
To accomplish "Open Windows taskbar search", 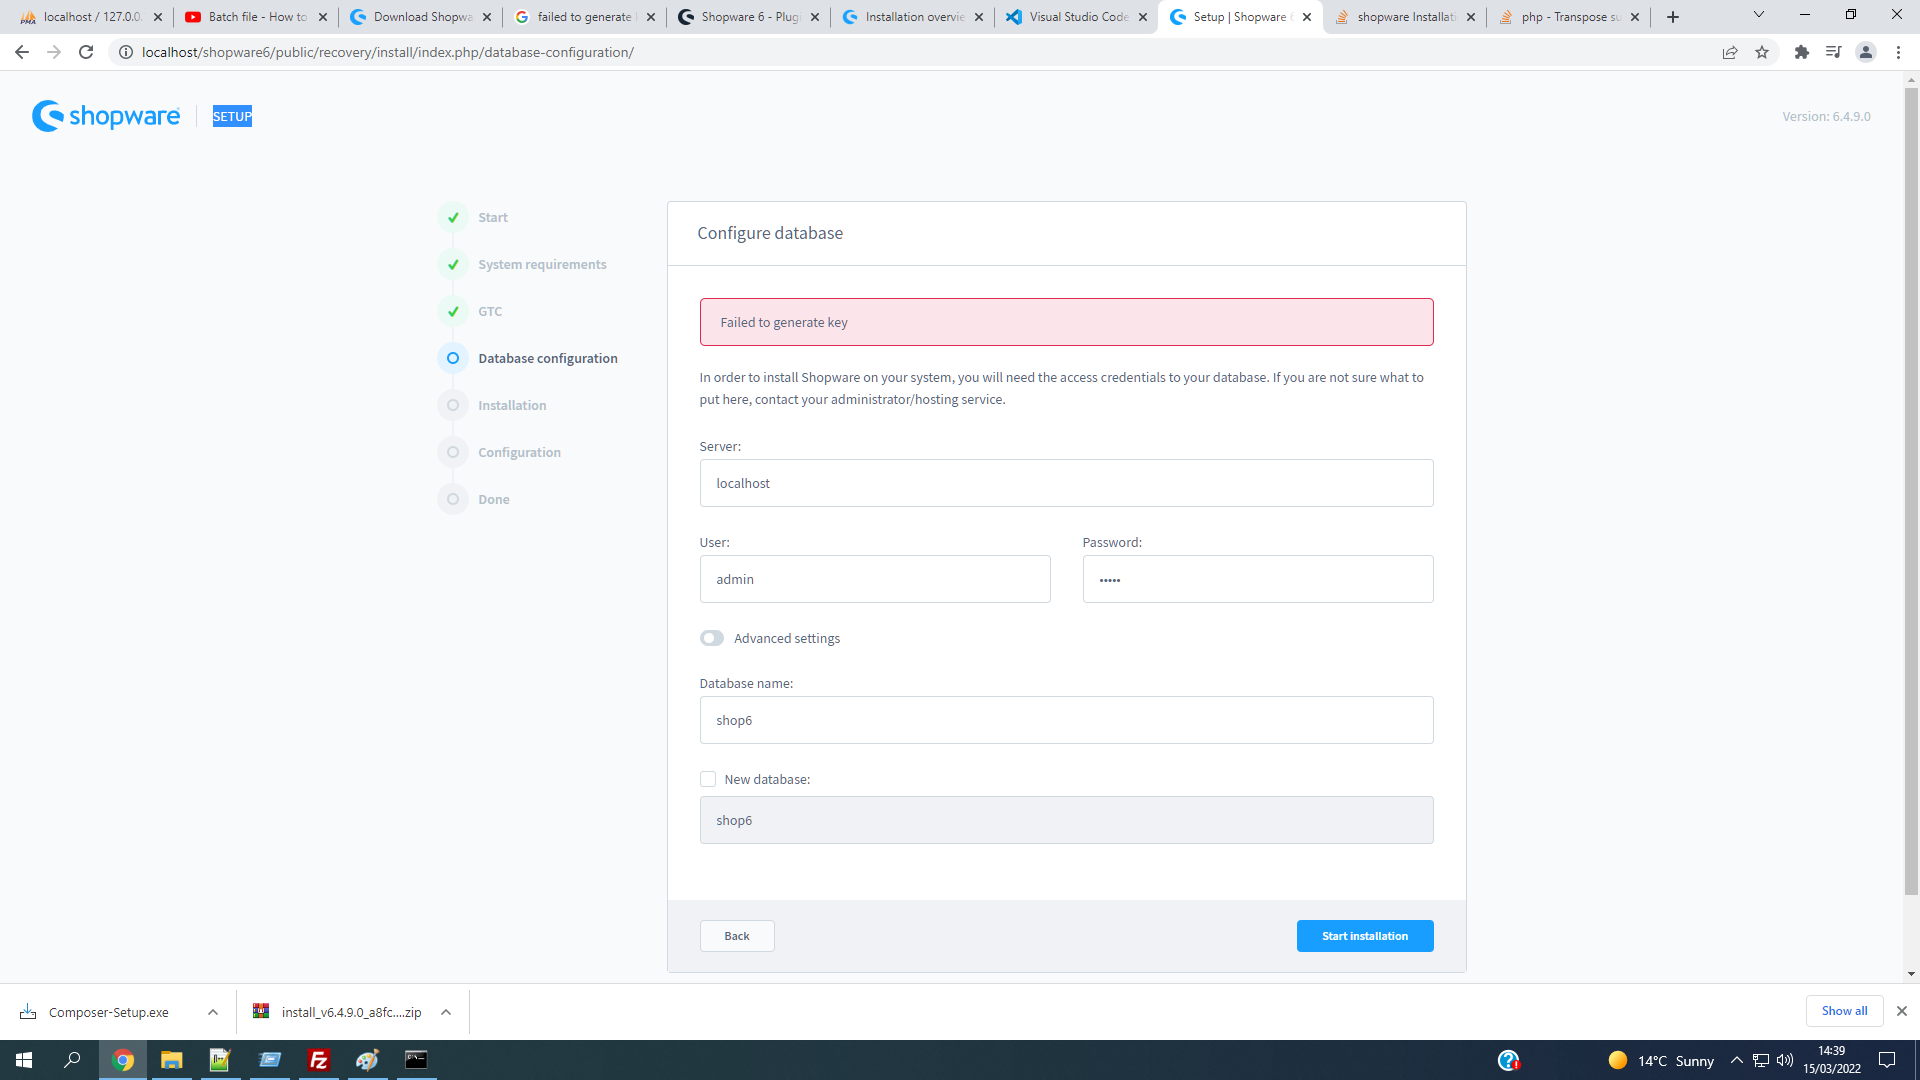I will point(72,1060).
